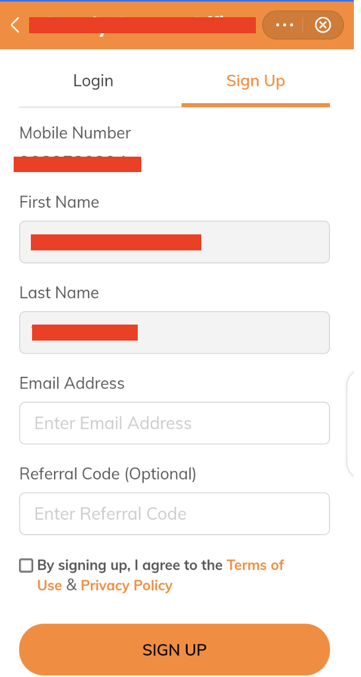Go back using the left arrow icon
This screenshot has width=361, height=677.
15,25
